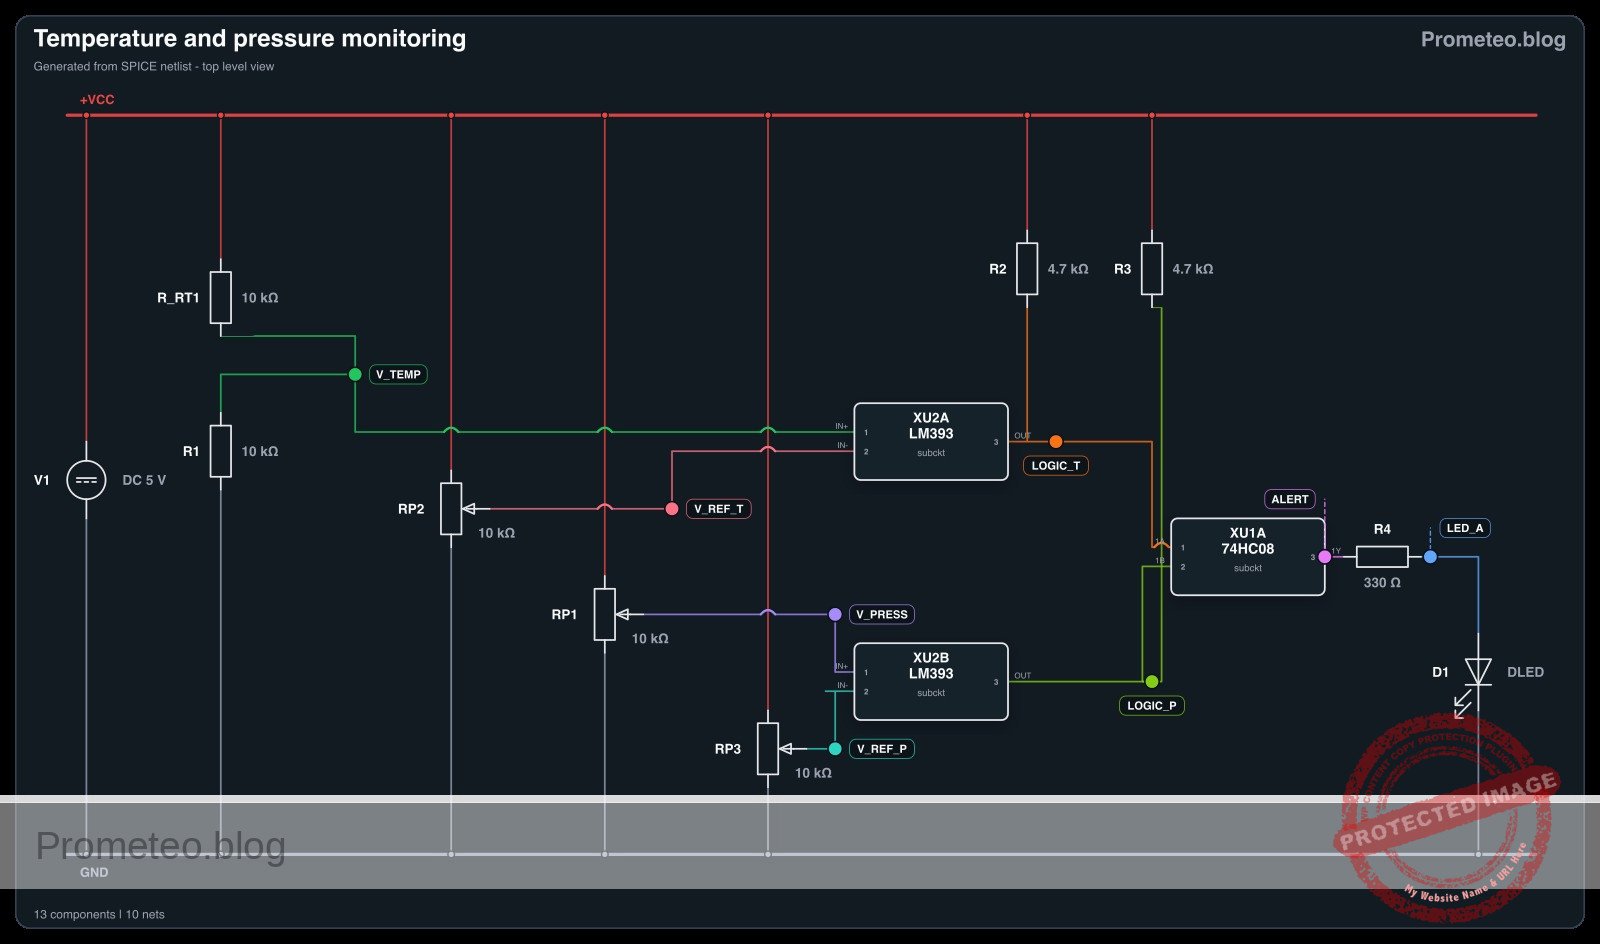Select the R_RT1 thermistor resistor symbol
The width and height of the screenshot is (1600, 944).
pos(221,297)
